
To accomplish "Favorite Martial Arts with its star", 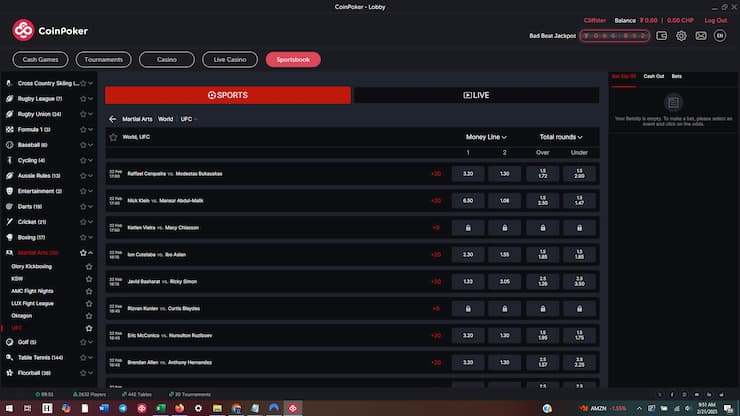I will pos(83,253).
